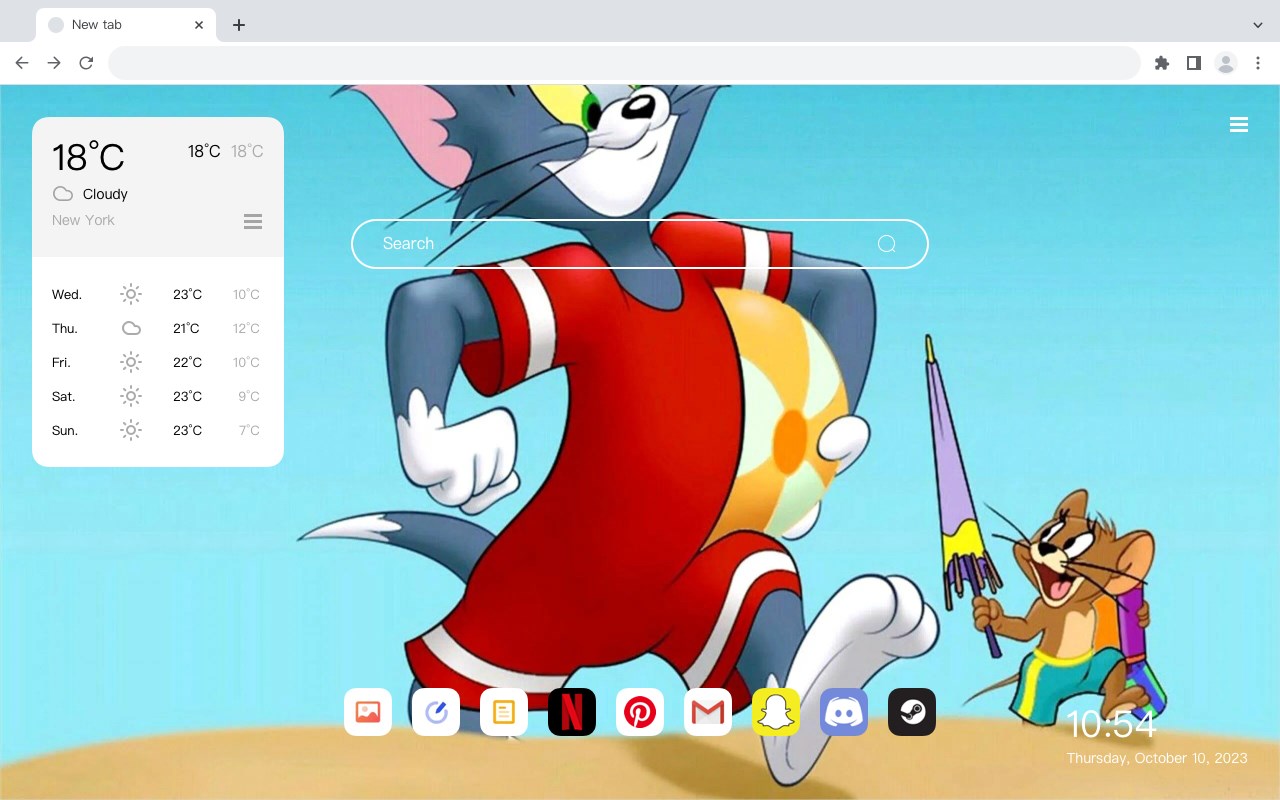Open the weather widget menu icon
The width and height of the screenshot is (1280, 800).
click(253, 221)
